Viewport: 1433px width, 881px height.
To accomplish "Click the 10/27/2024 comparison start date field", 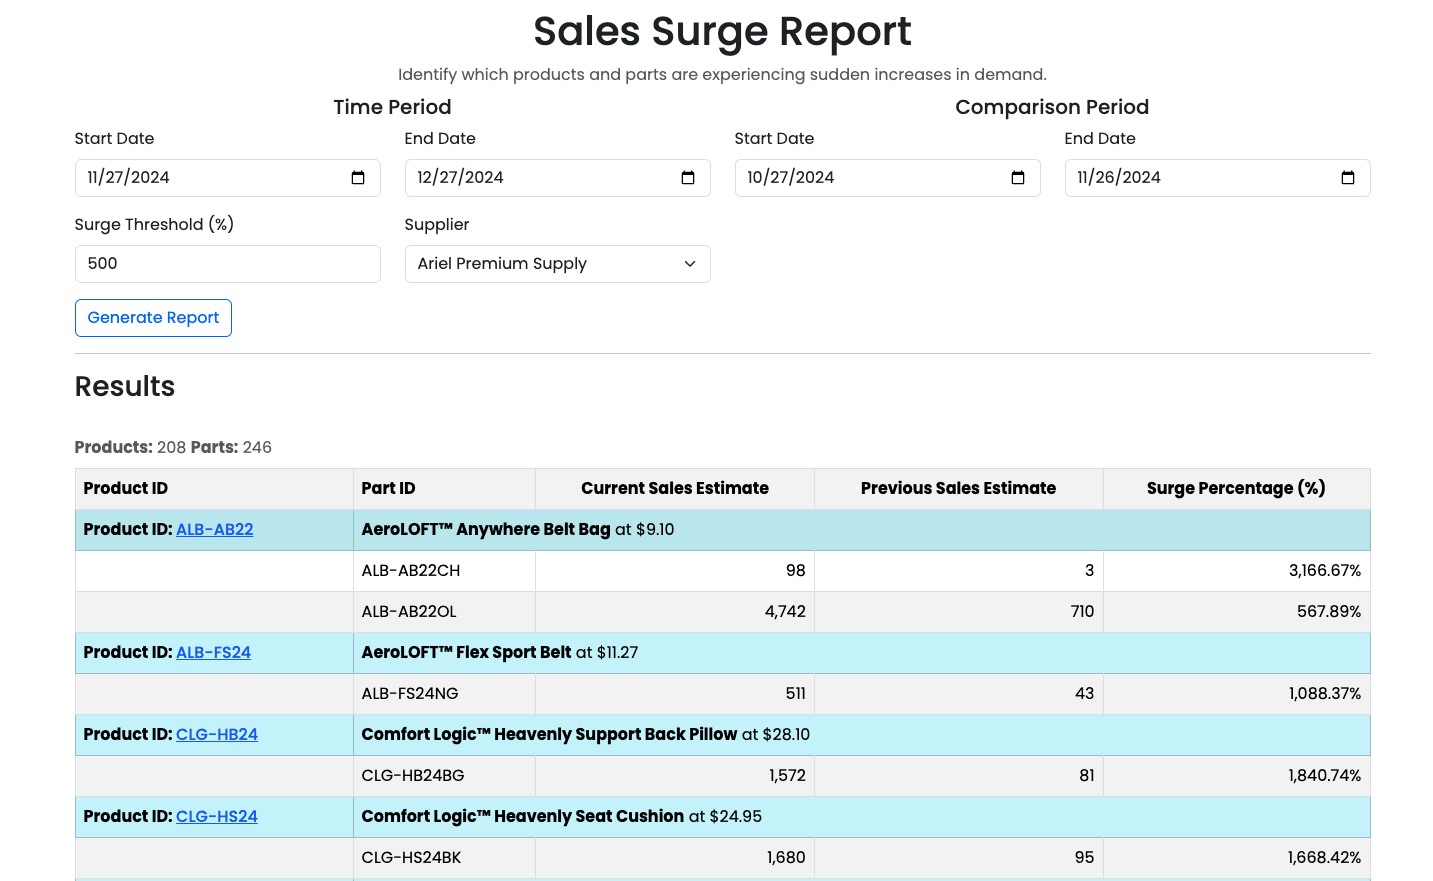I will pyautogui.click(x=887, y=178).
